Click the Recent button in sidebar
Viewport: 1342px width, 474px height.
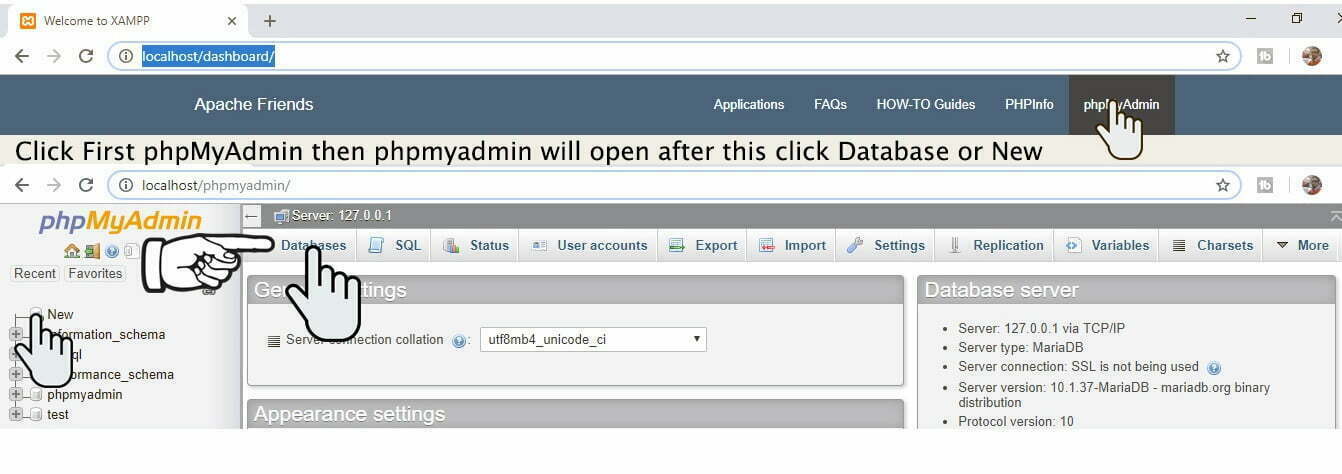[x=35, y=273]
